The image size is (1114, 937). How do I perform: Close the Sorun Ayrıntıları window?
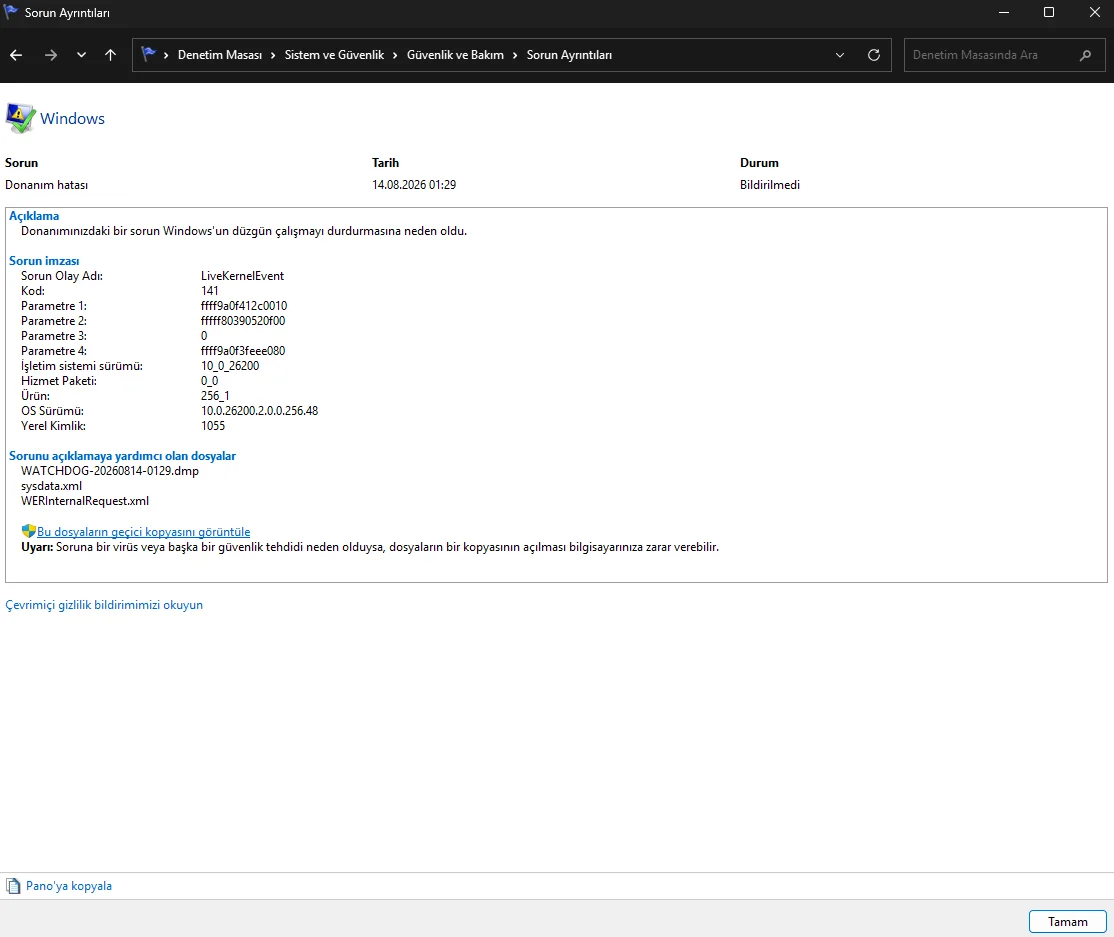click(1095, 13)
